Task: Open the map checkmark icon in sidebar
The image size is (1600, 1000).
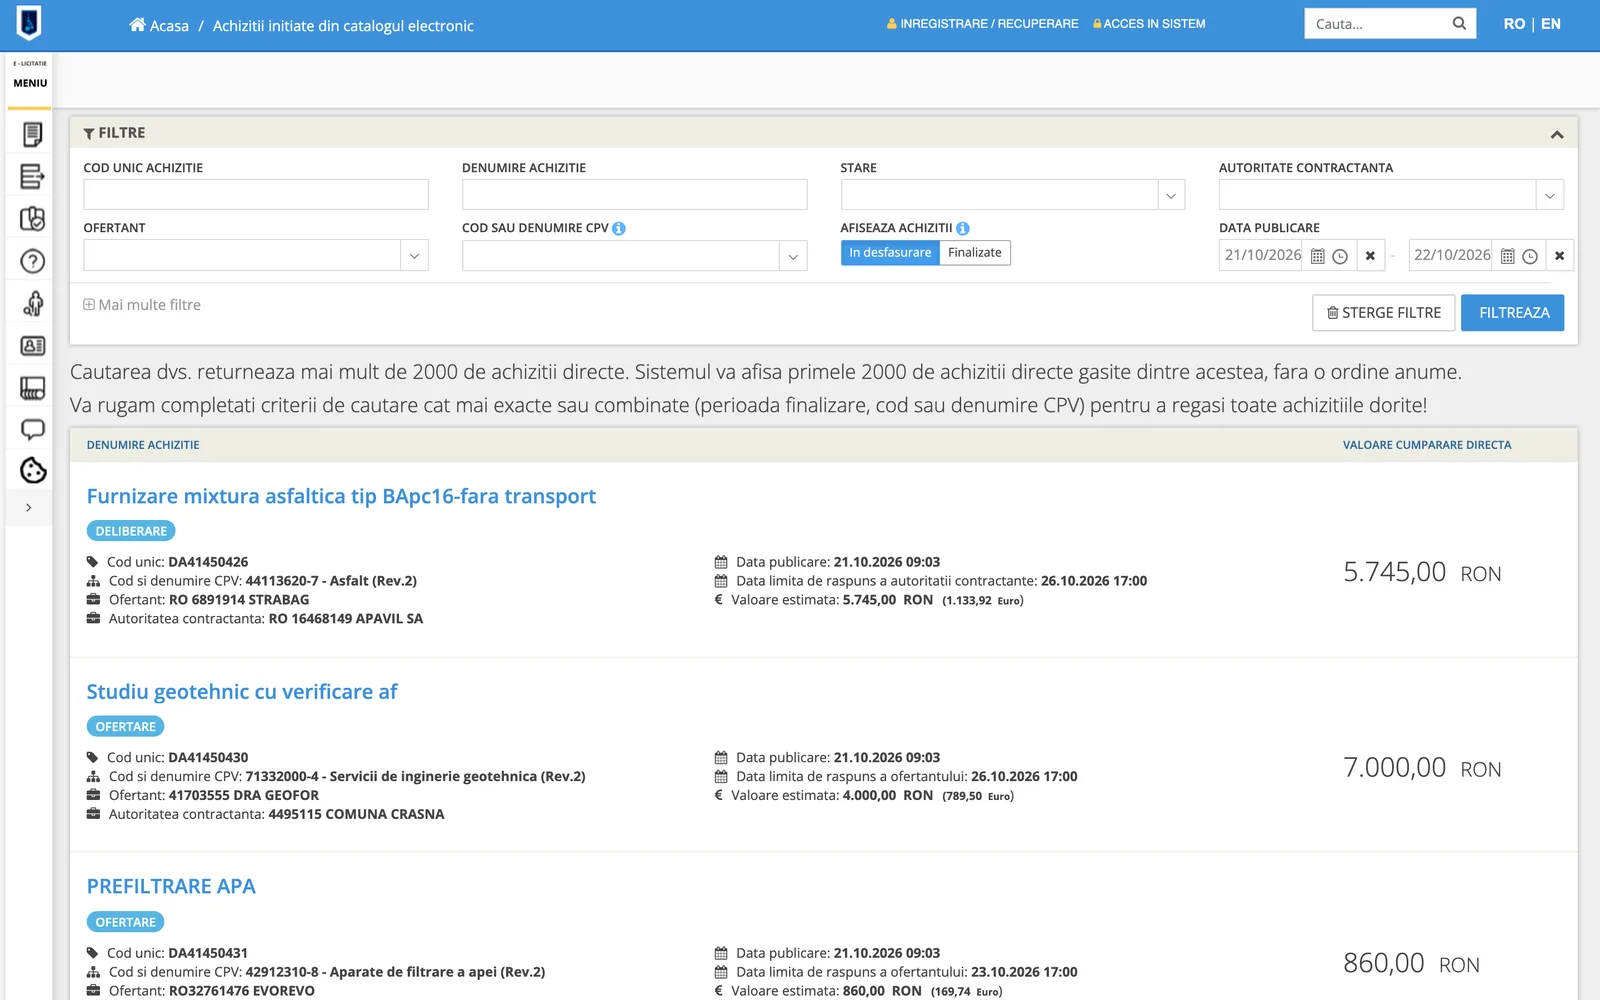Action: click(x=32, y=219)
